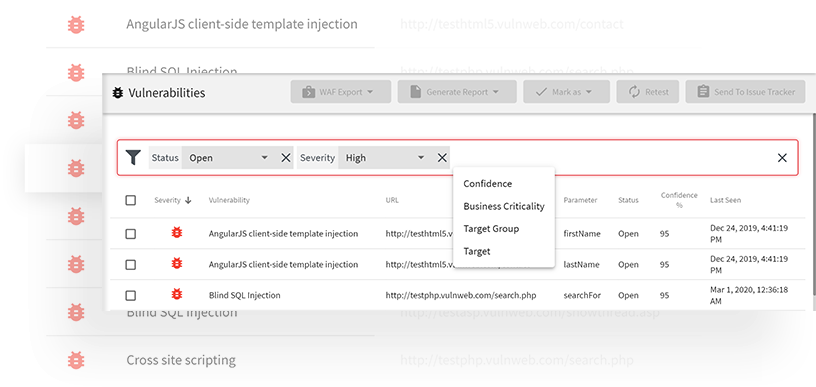Choose Business Criticality filter option
The image size is (816, 387).
(x=504, y=206)
